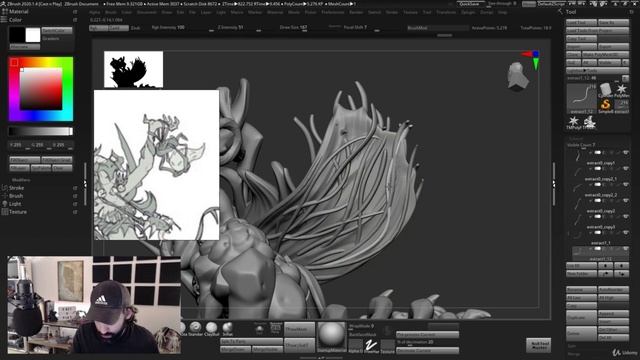Expand the Brush palette section

pos(16,196)
